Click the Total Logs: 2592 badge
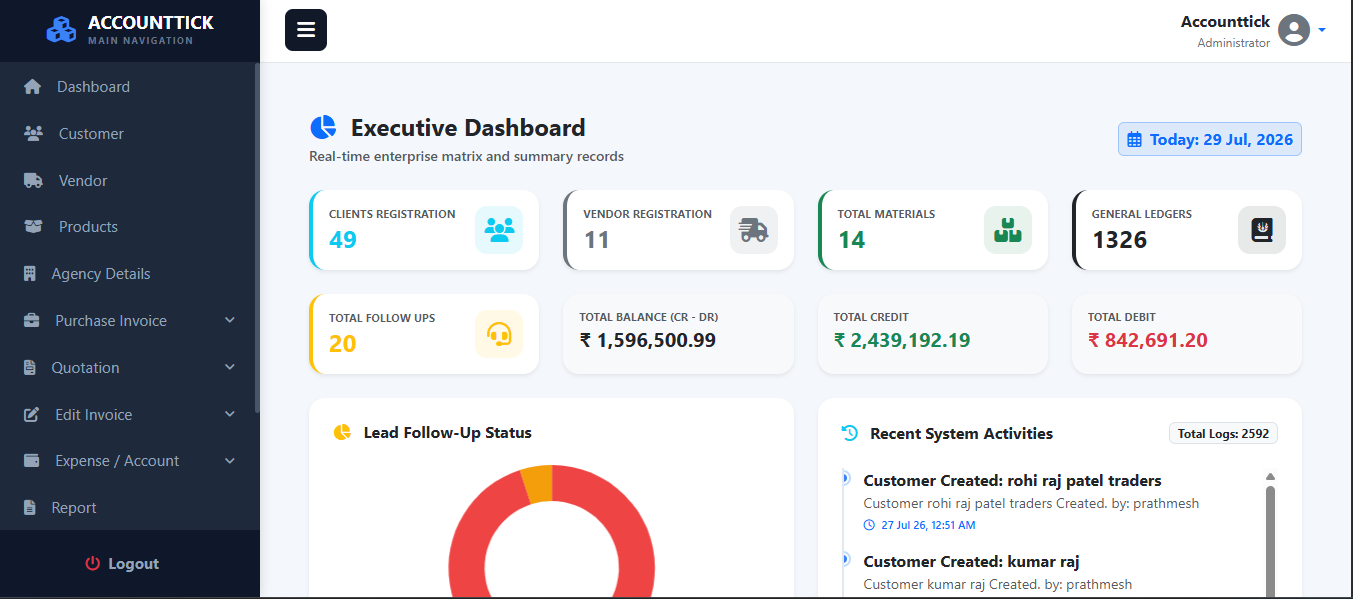Viewport: 1353px width, 599px height. click(x=1223, y=433)
